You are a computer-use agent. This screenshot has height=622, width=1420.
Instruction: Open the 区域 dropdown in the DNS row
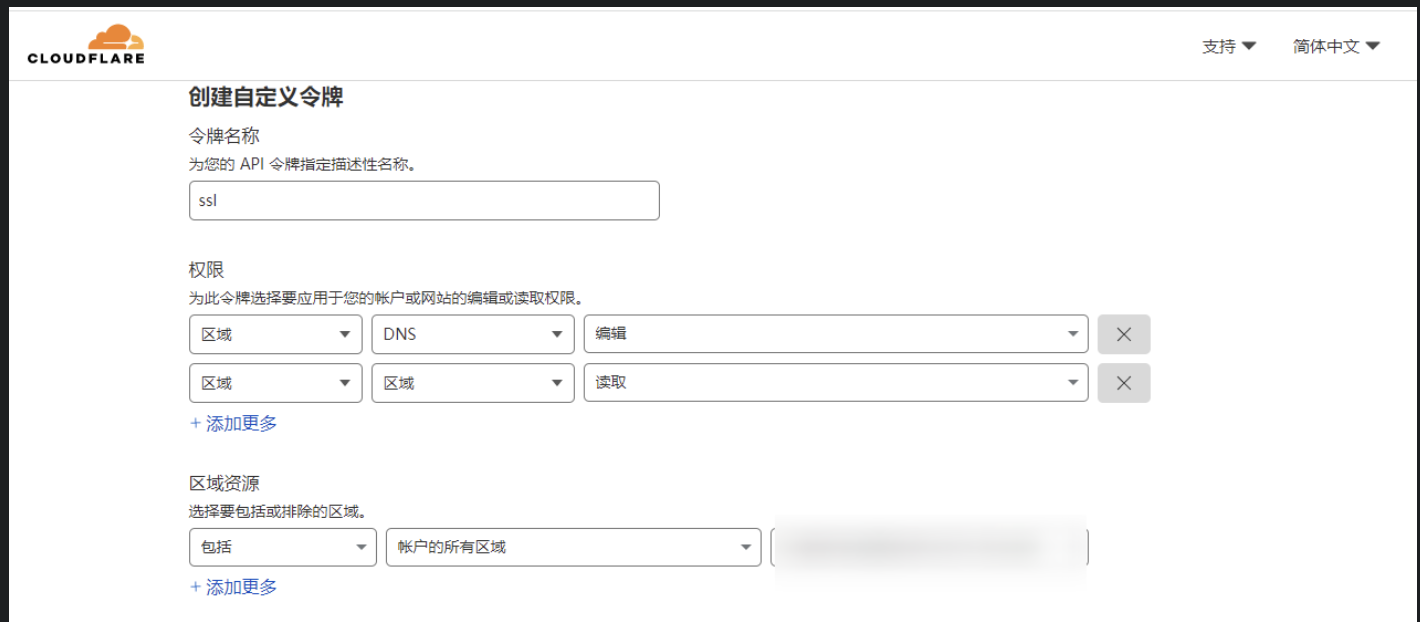(275, 334)
